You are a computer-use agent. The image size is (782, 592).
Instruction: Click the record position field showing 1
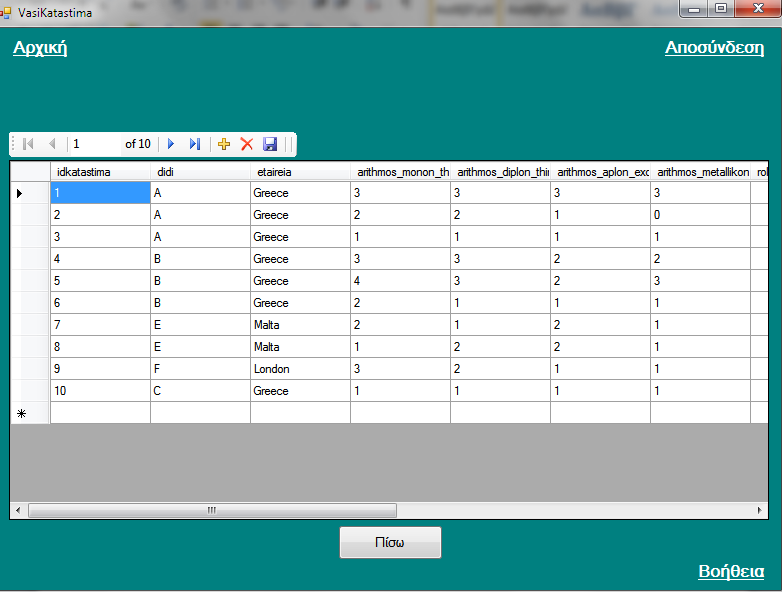pos(95,144)
